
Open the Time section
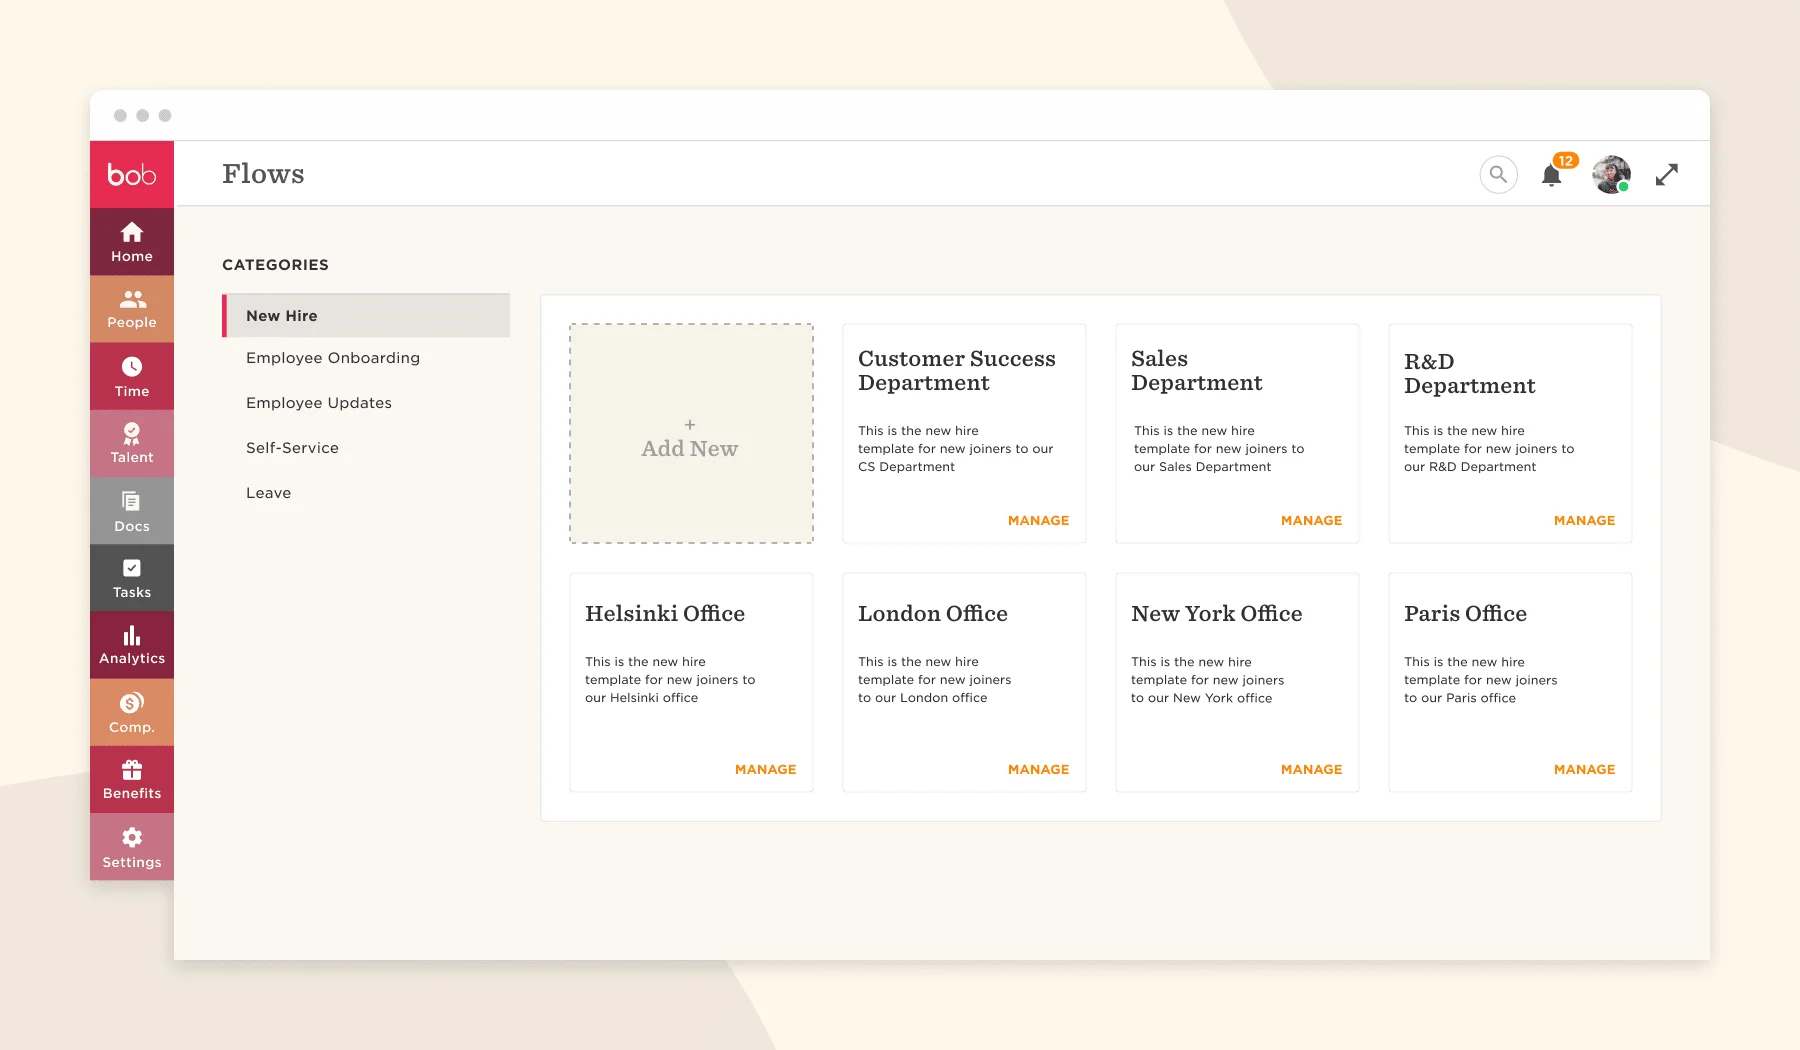click(x=132, y=376)
